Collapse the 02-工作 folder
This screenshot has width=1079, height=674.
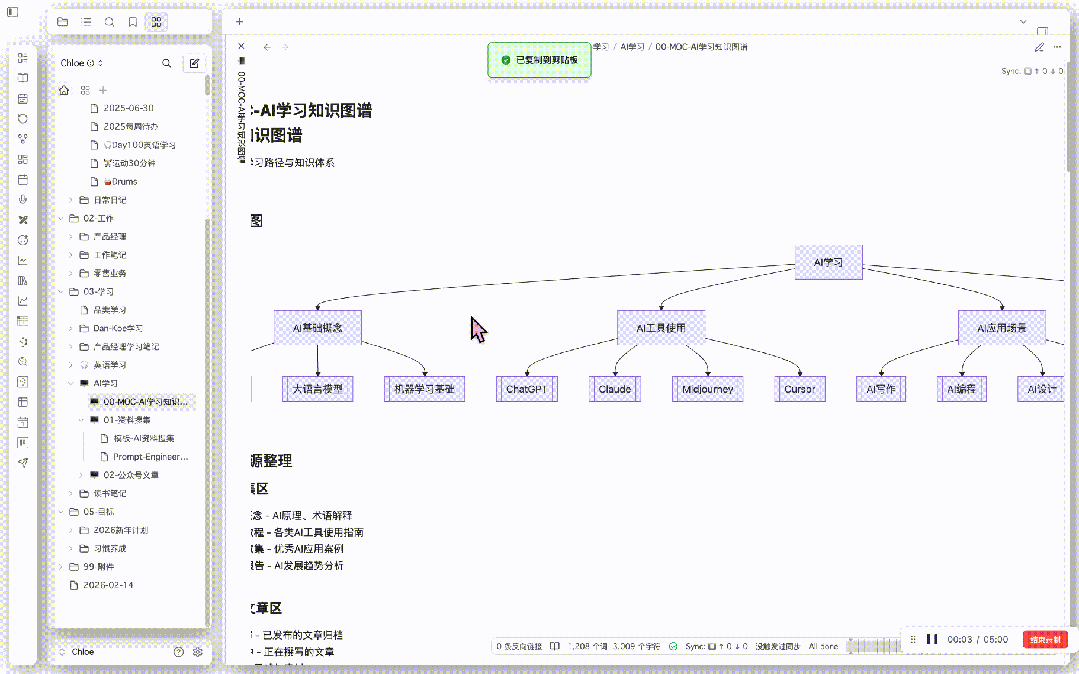click(61, 218)
